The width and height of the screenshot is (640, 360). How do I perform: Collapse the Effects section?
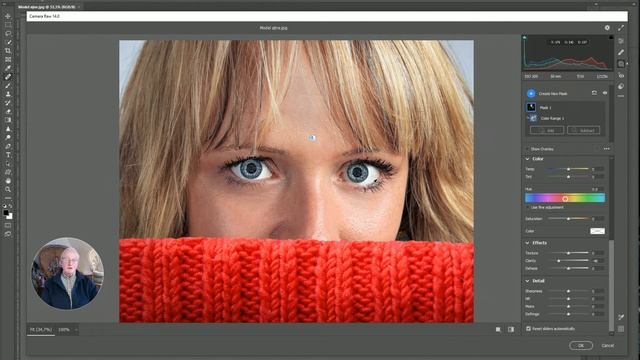(527, 243)
